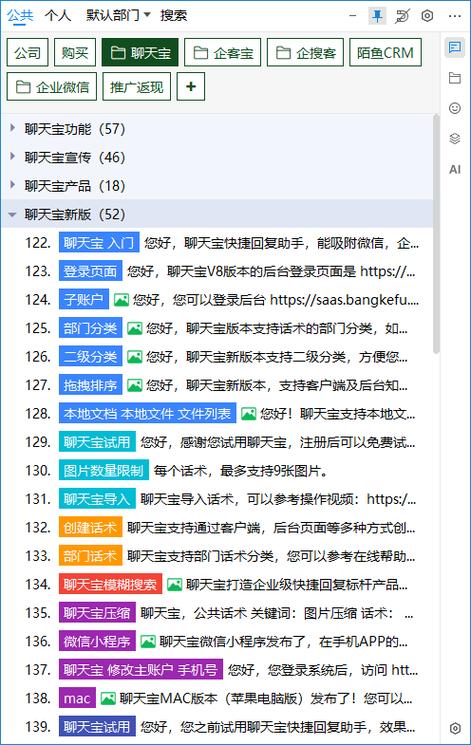The image size is (471, 745).
Task: Open the emoji smiley sidebar icon
Action: tap(455, 108)
